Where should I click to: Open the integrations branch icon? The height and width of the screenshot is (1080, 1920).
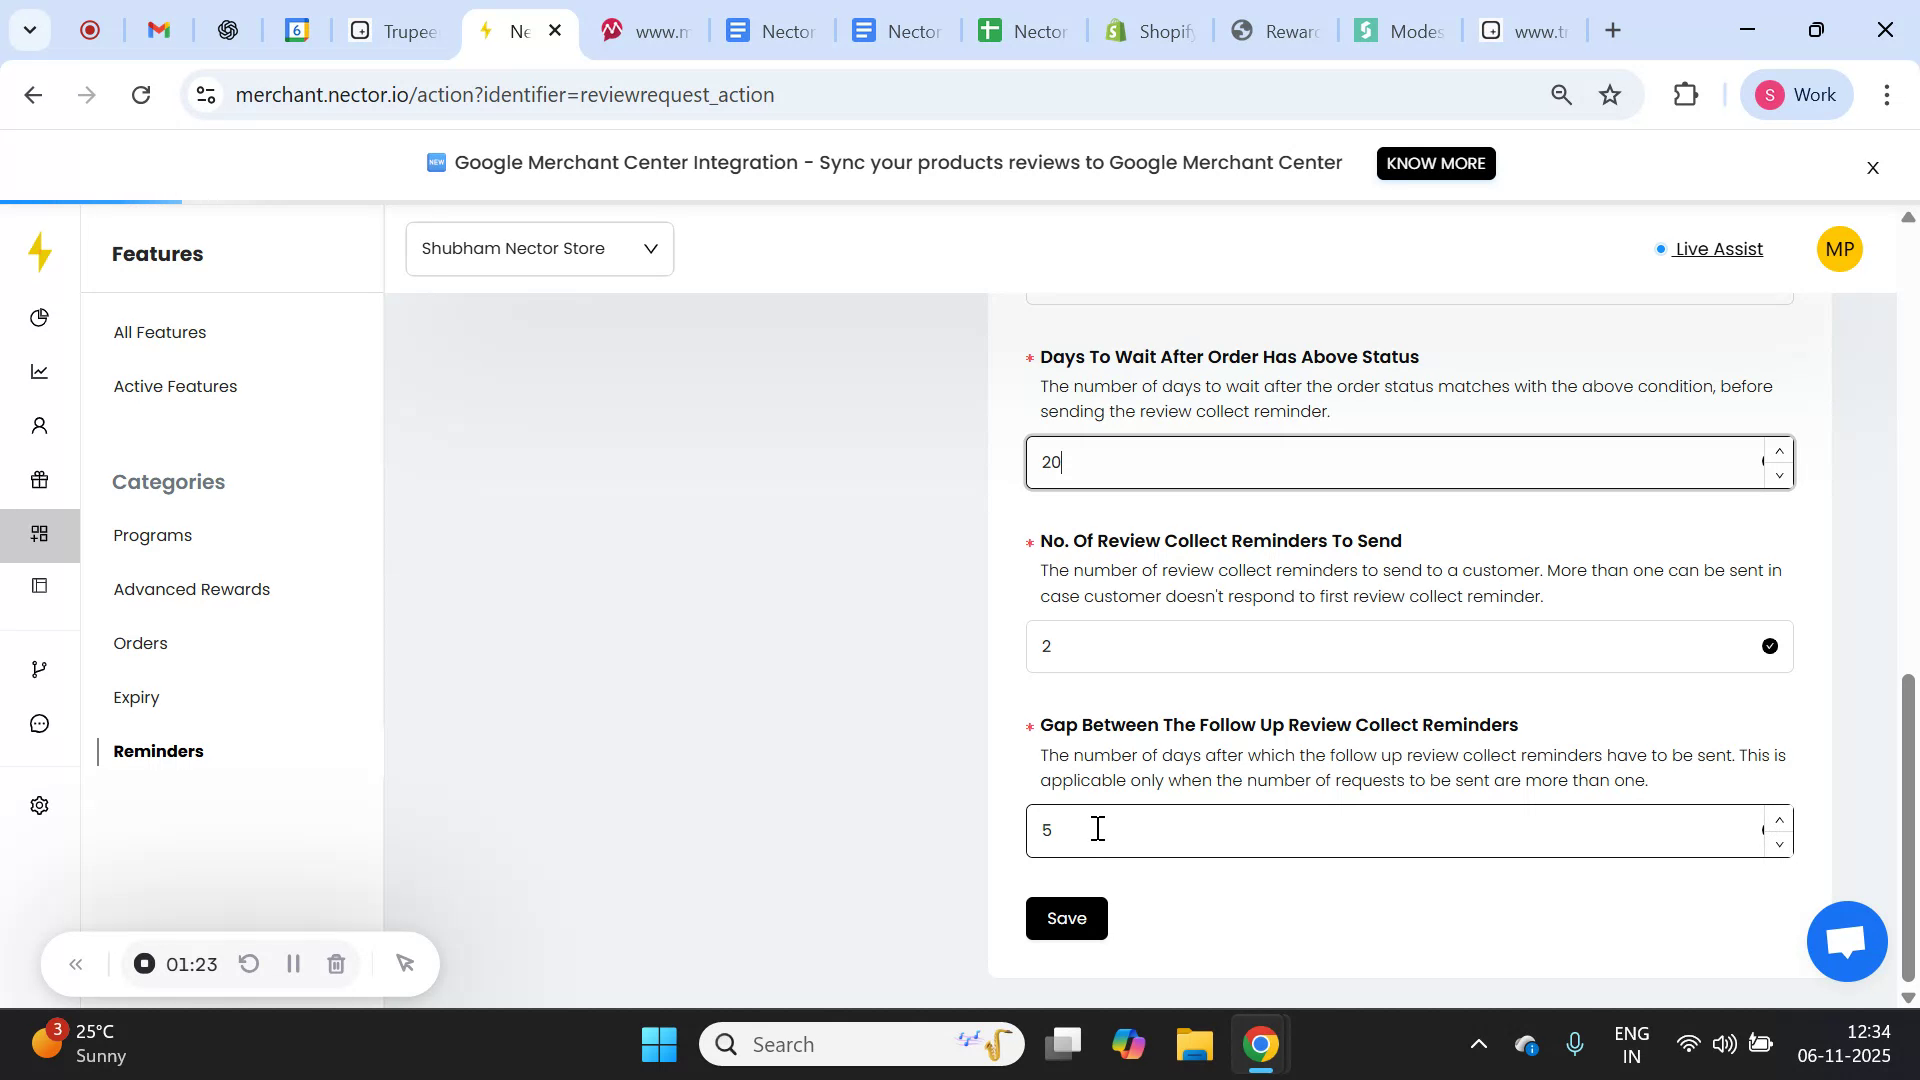tap(40, 668)
